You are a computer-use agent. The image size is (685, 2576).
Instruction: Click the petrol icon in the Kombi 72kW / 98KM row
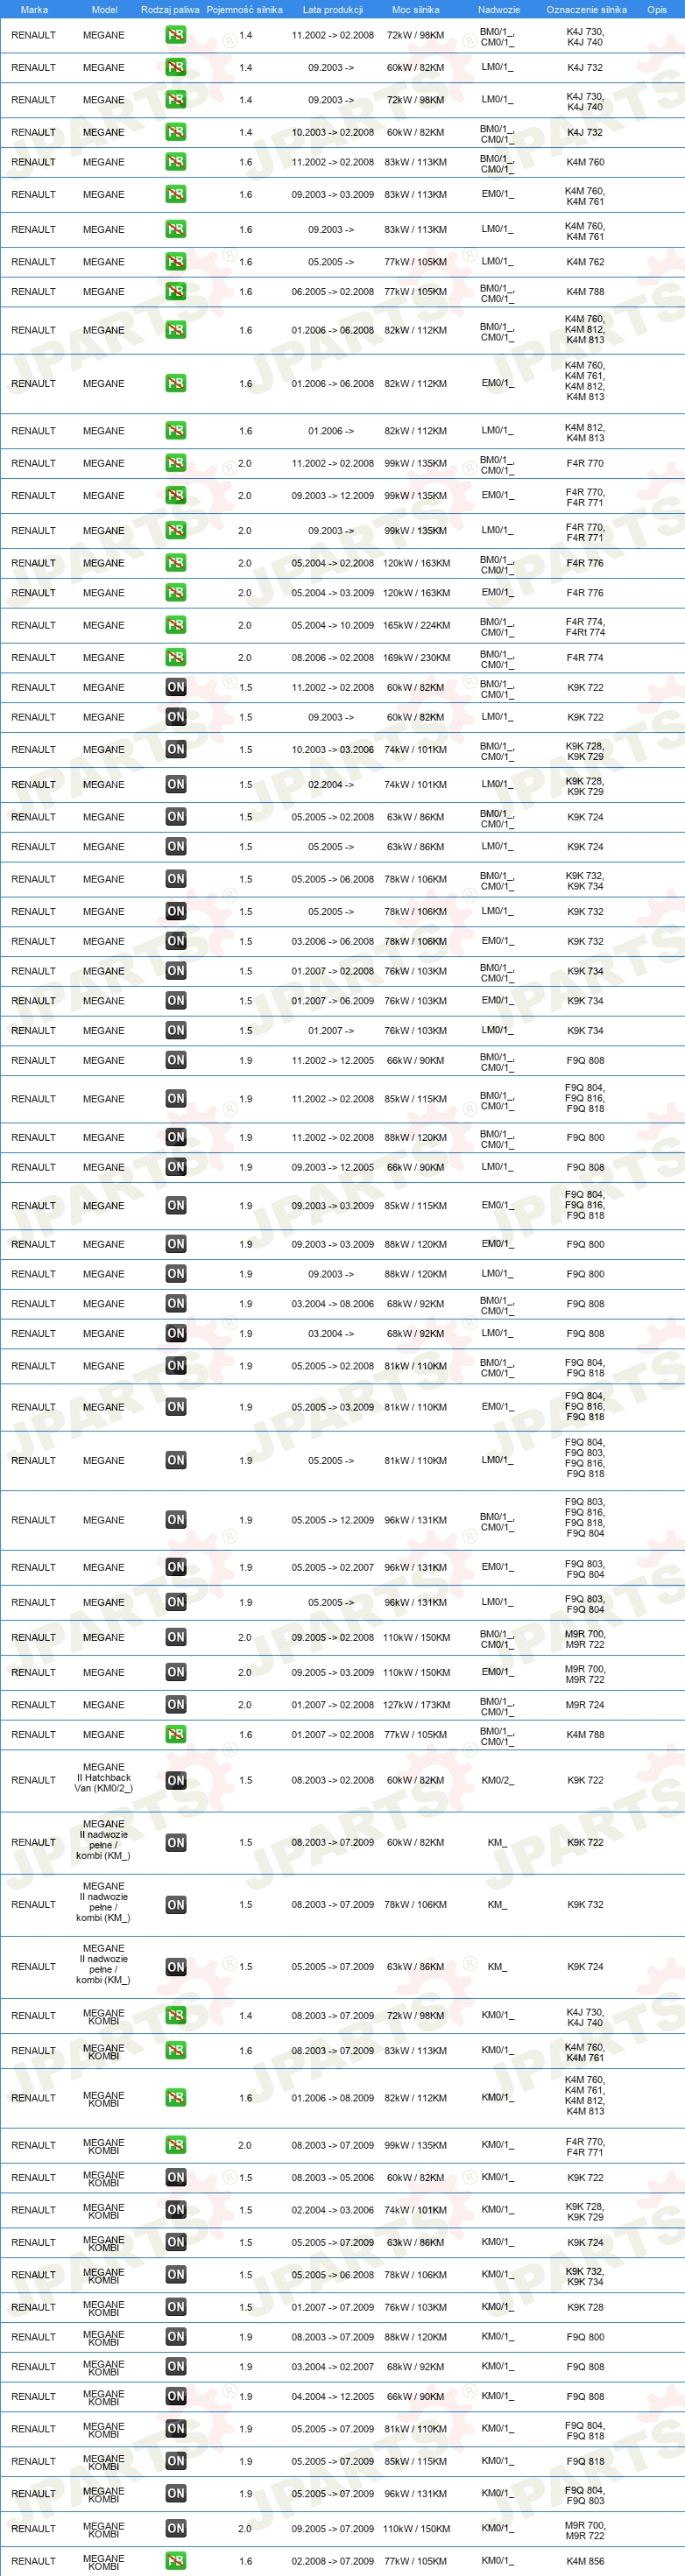[x=176, y=2015]
